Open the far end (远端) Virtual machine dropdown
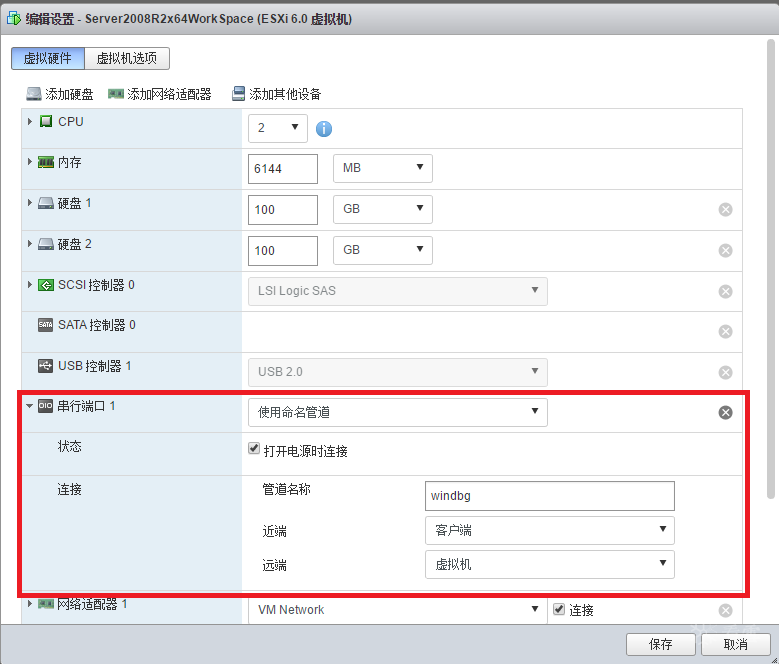Screen dimensions: 779x664 549,564
